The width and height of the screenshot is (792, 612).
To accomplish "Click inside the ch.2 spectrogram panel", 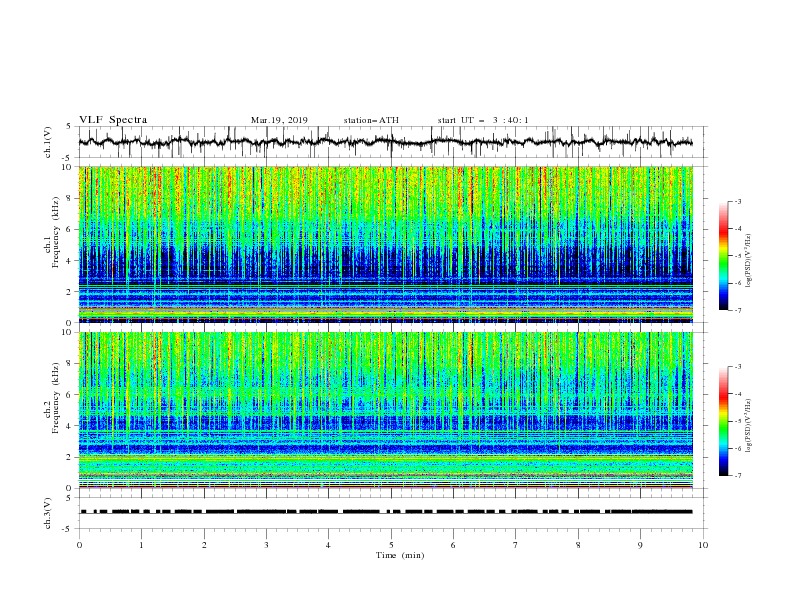I will point(385,410).
